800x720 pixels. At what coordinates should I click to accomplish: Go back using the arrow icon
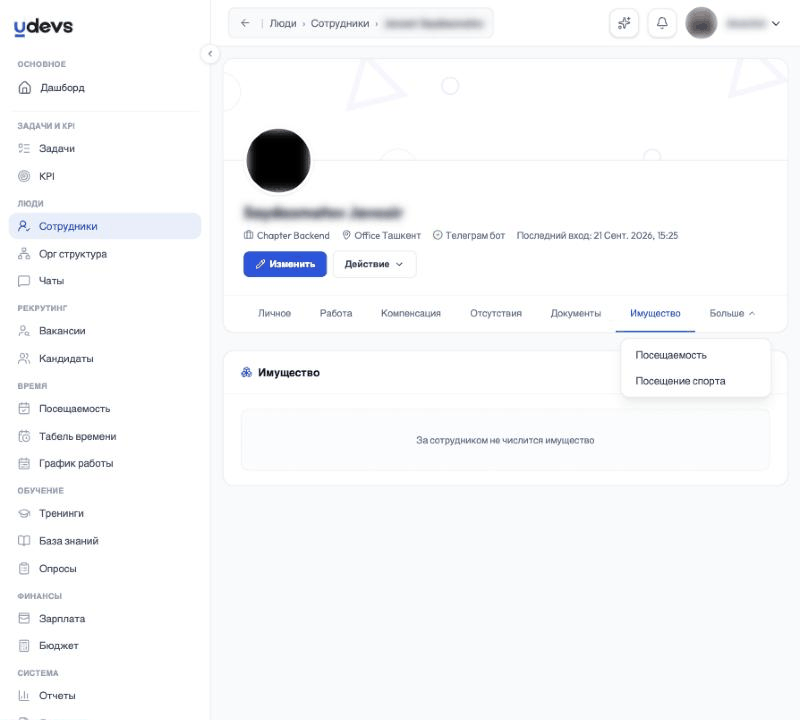245,23
